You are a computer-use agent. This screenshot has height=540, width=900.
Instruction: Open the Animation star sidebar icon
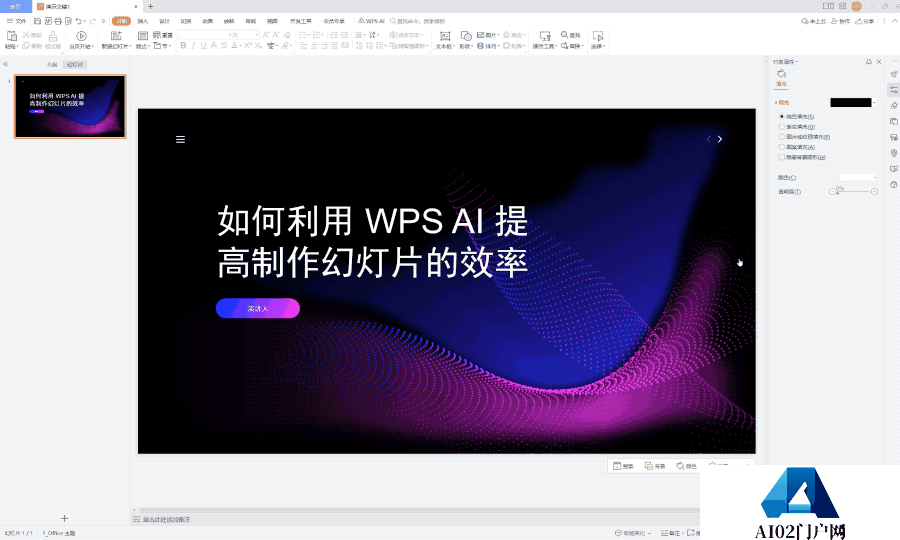point(894,106)
